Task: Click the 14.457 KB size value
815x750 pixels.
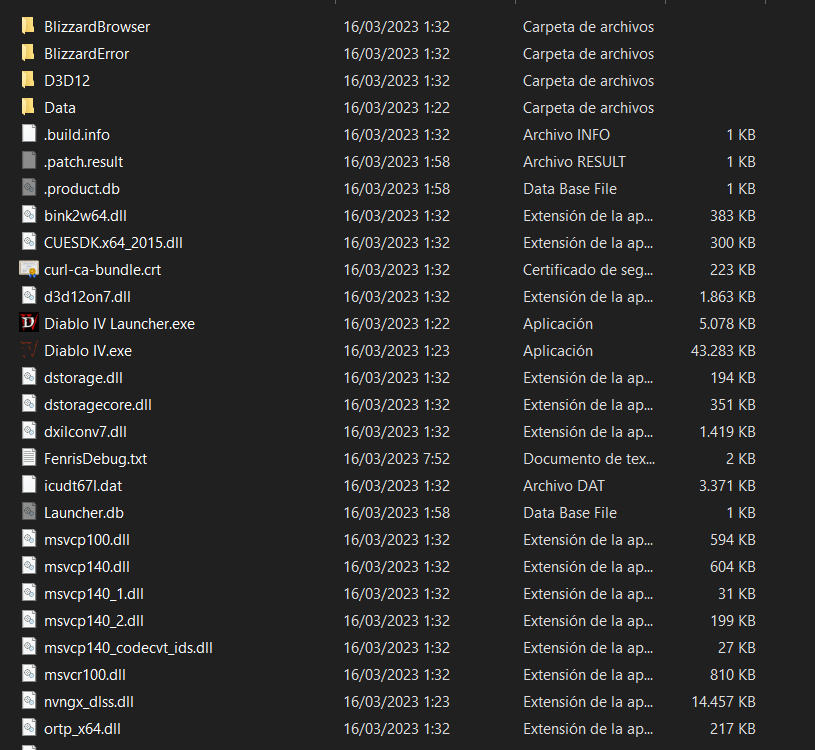Action: 724,702
